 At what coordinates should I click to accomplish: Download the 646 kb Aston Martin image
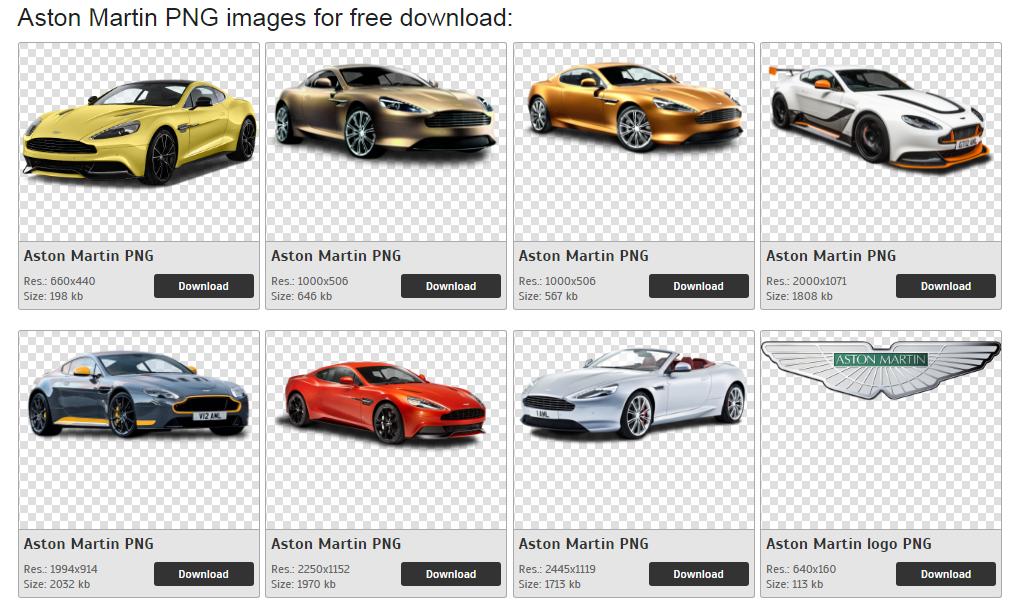450,286
